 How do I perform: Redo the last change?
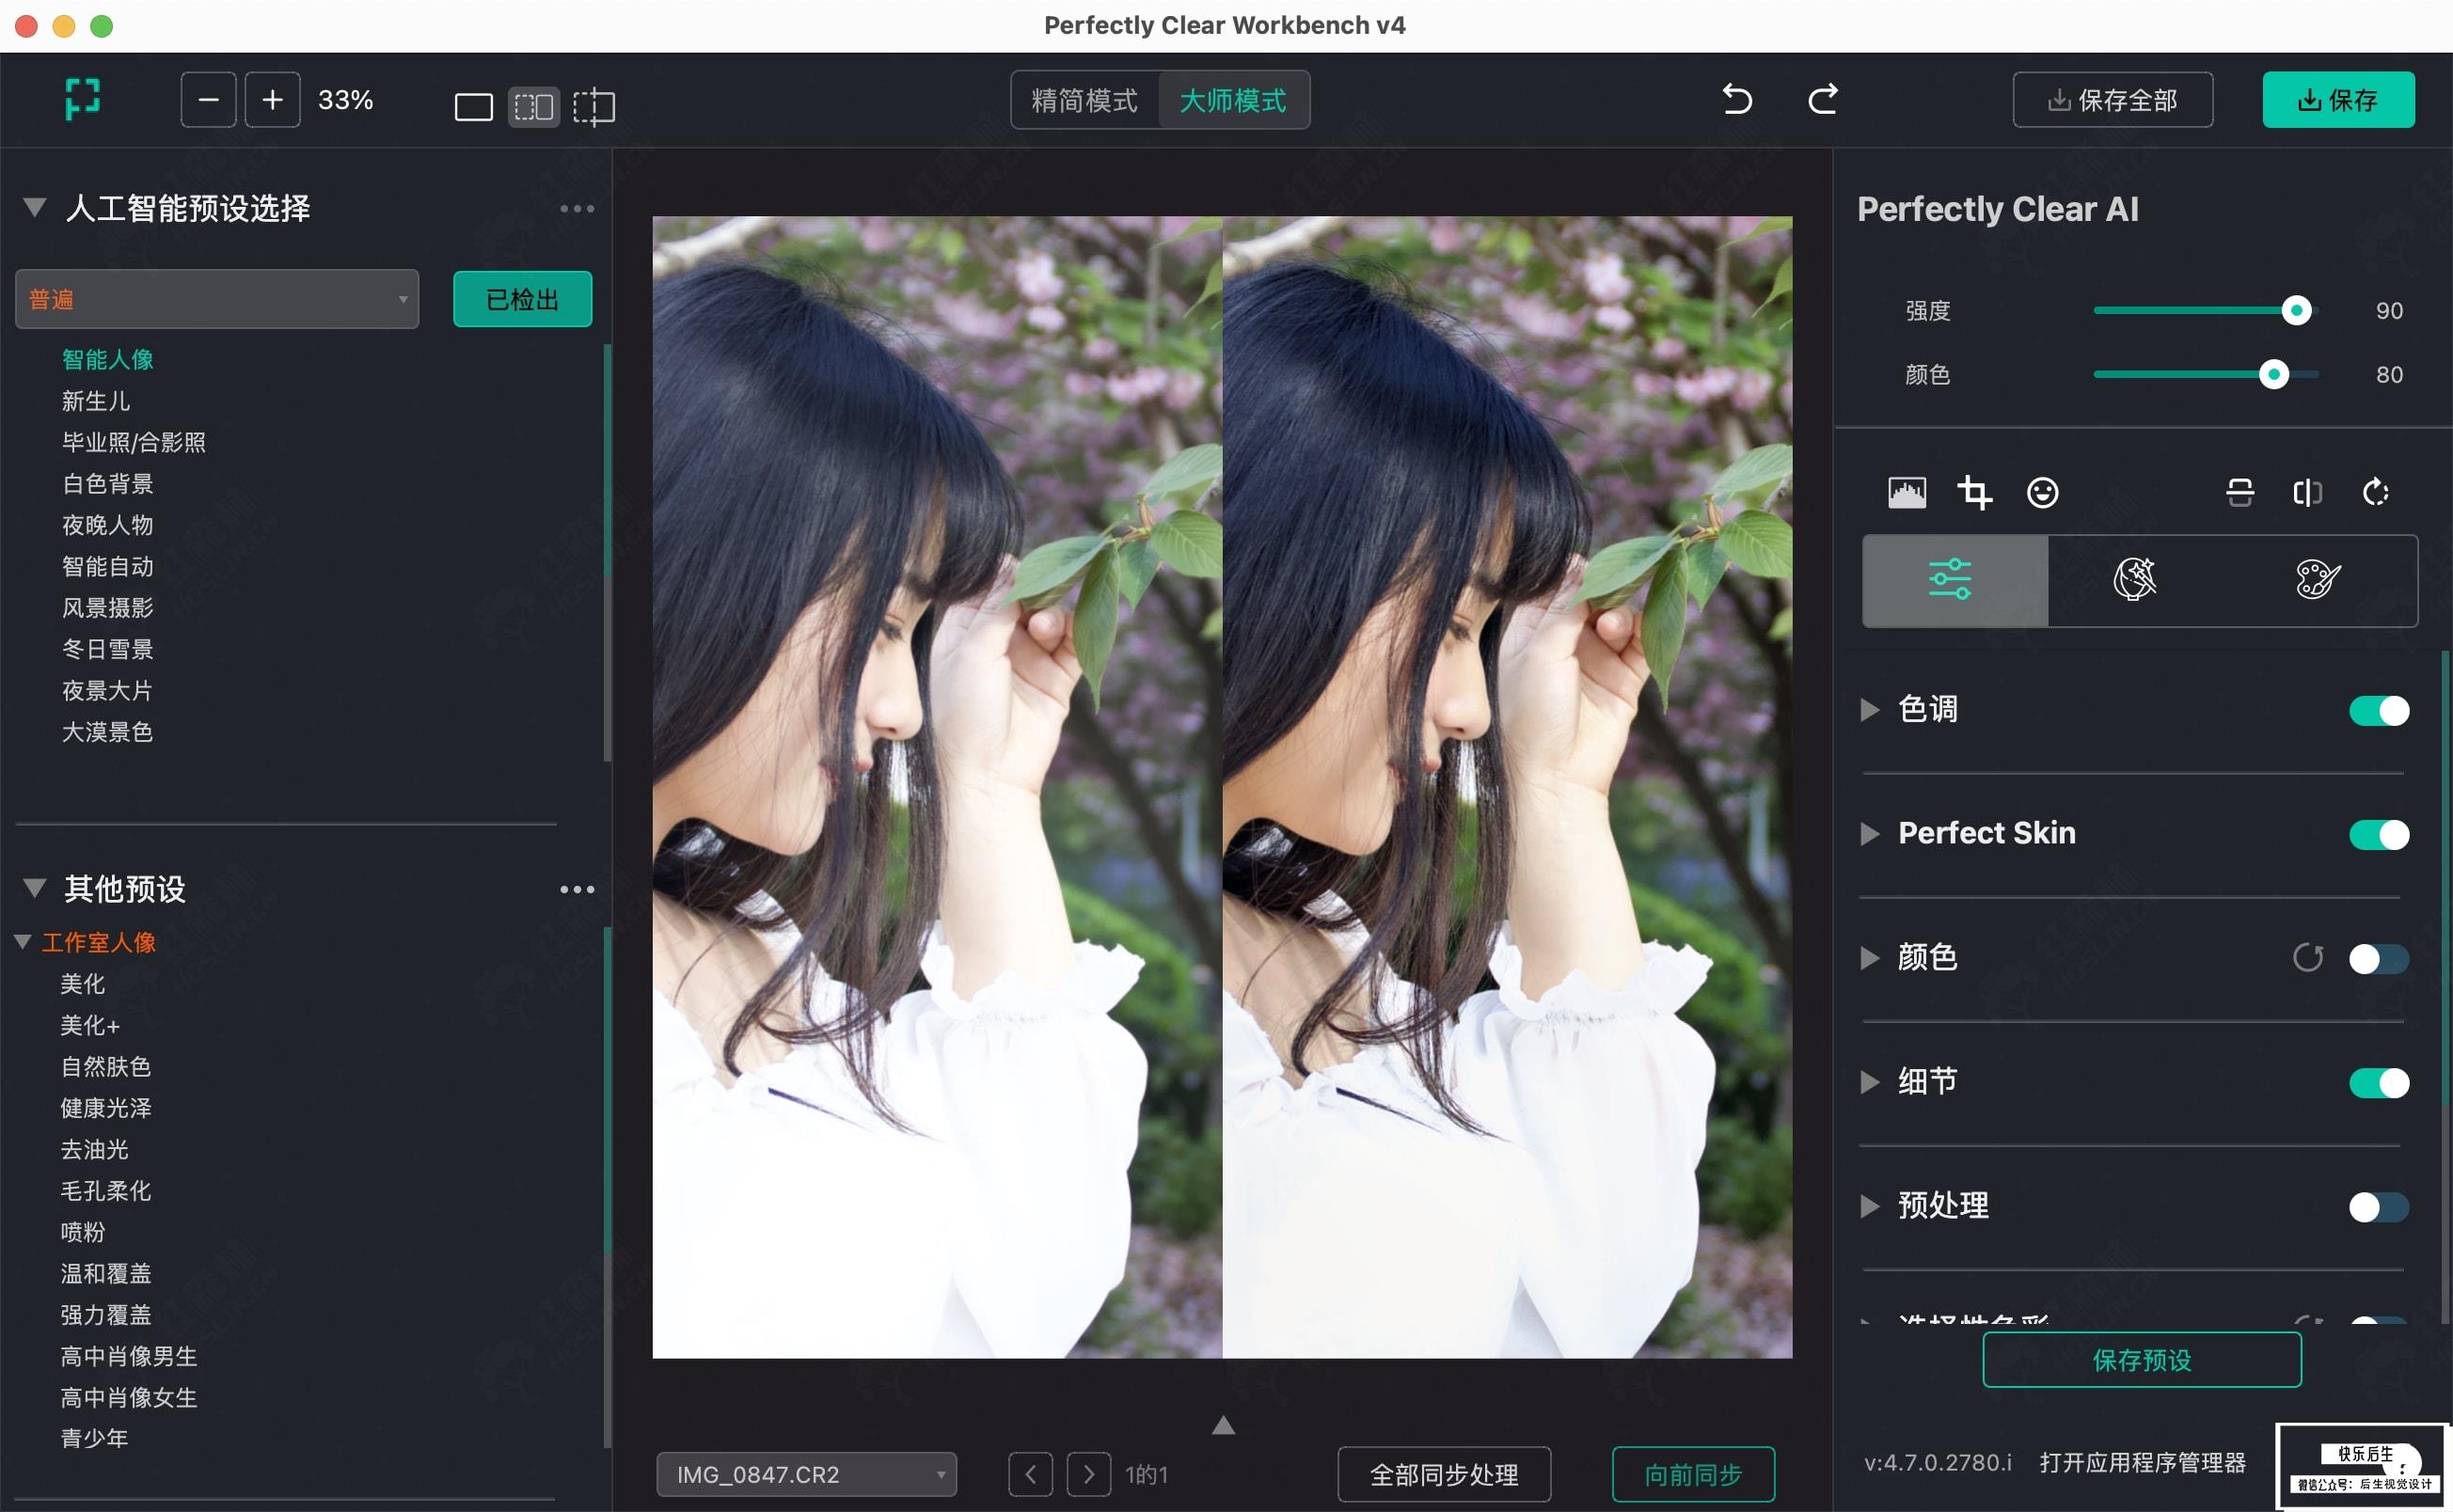[x=1822, y=99]
